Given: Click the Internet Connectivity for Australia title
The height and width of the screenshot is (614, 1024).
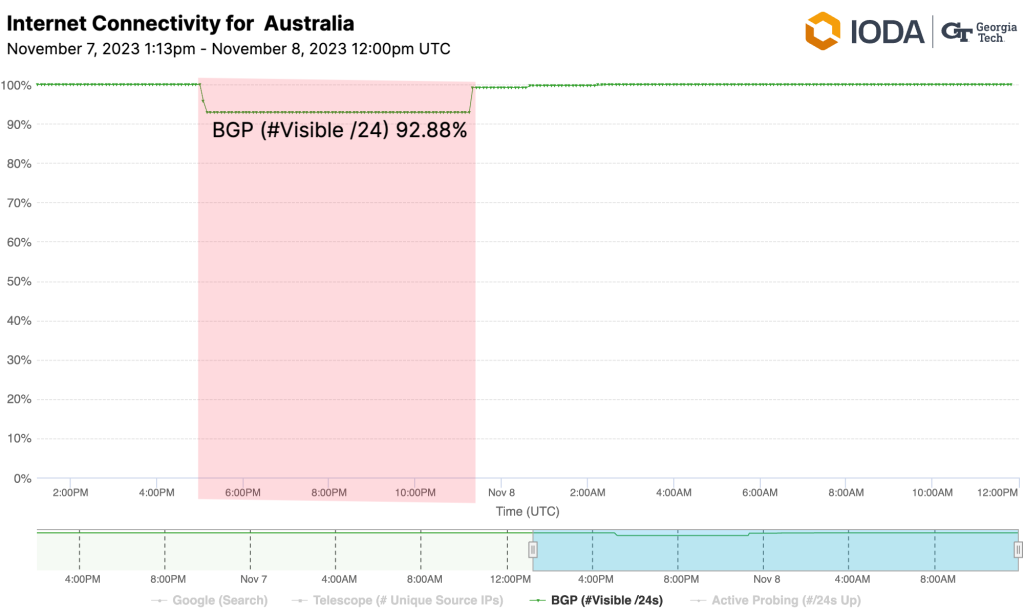Looking at the screenshot, I should 180,22.
